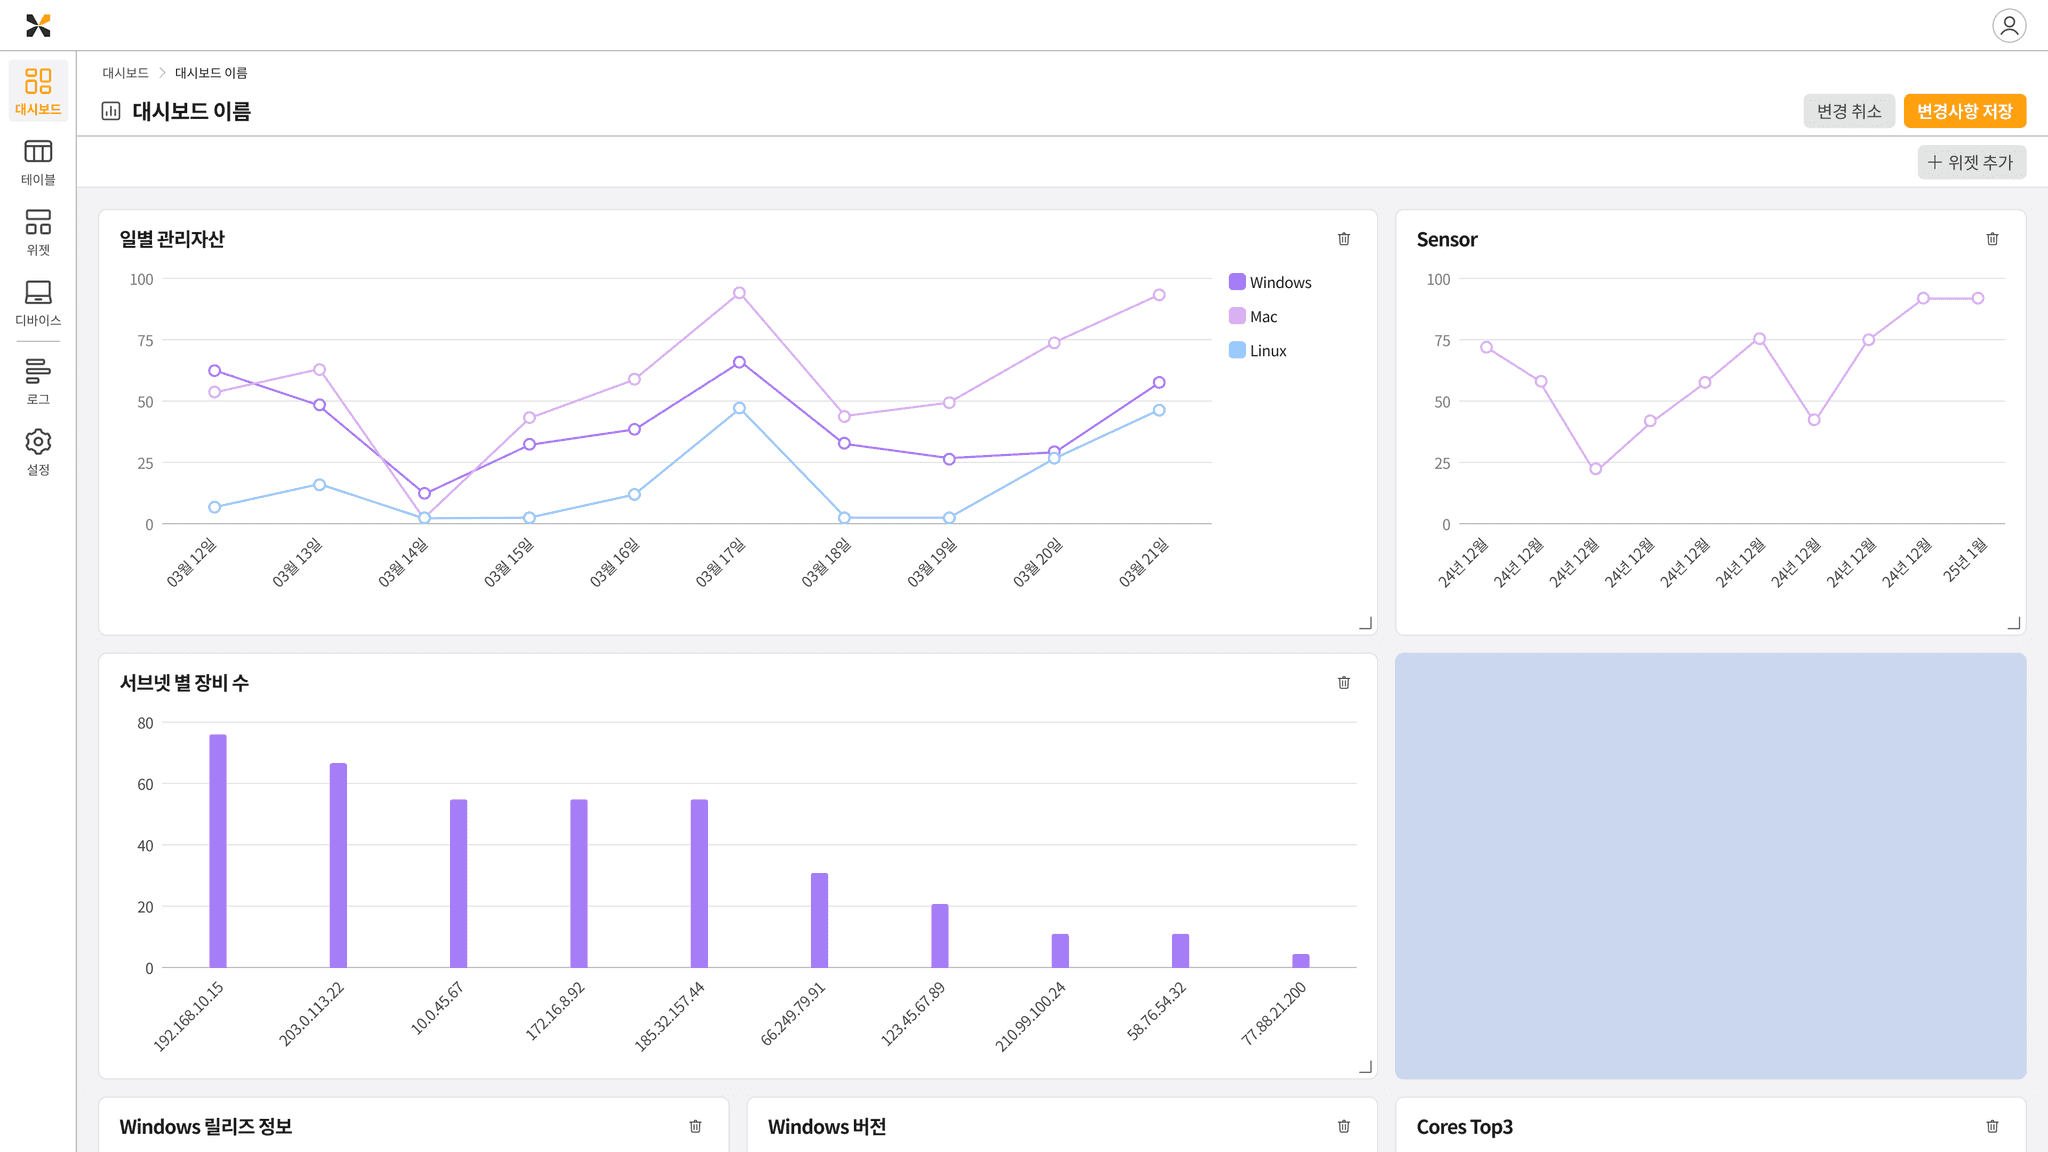This screenshot has height=1152, width=2048.
Task: Click the Sensor widget title
Action: coord(1447,239)
